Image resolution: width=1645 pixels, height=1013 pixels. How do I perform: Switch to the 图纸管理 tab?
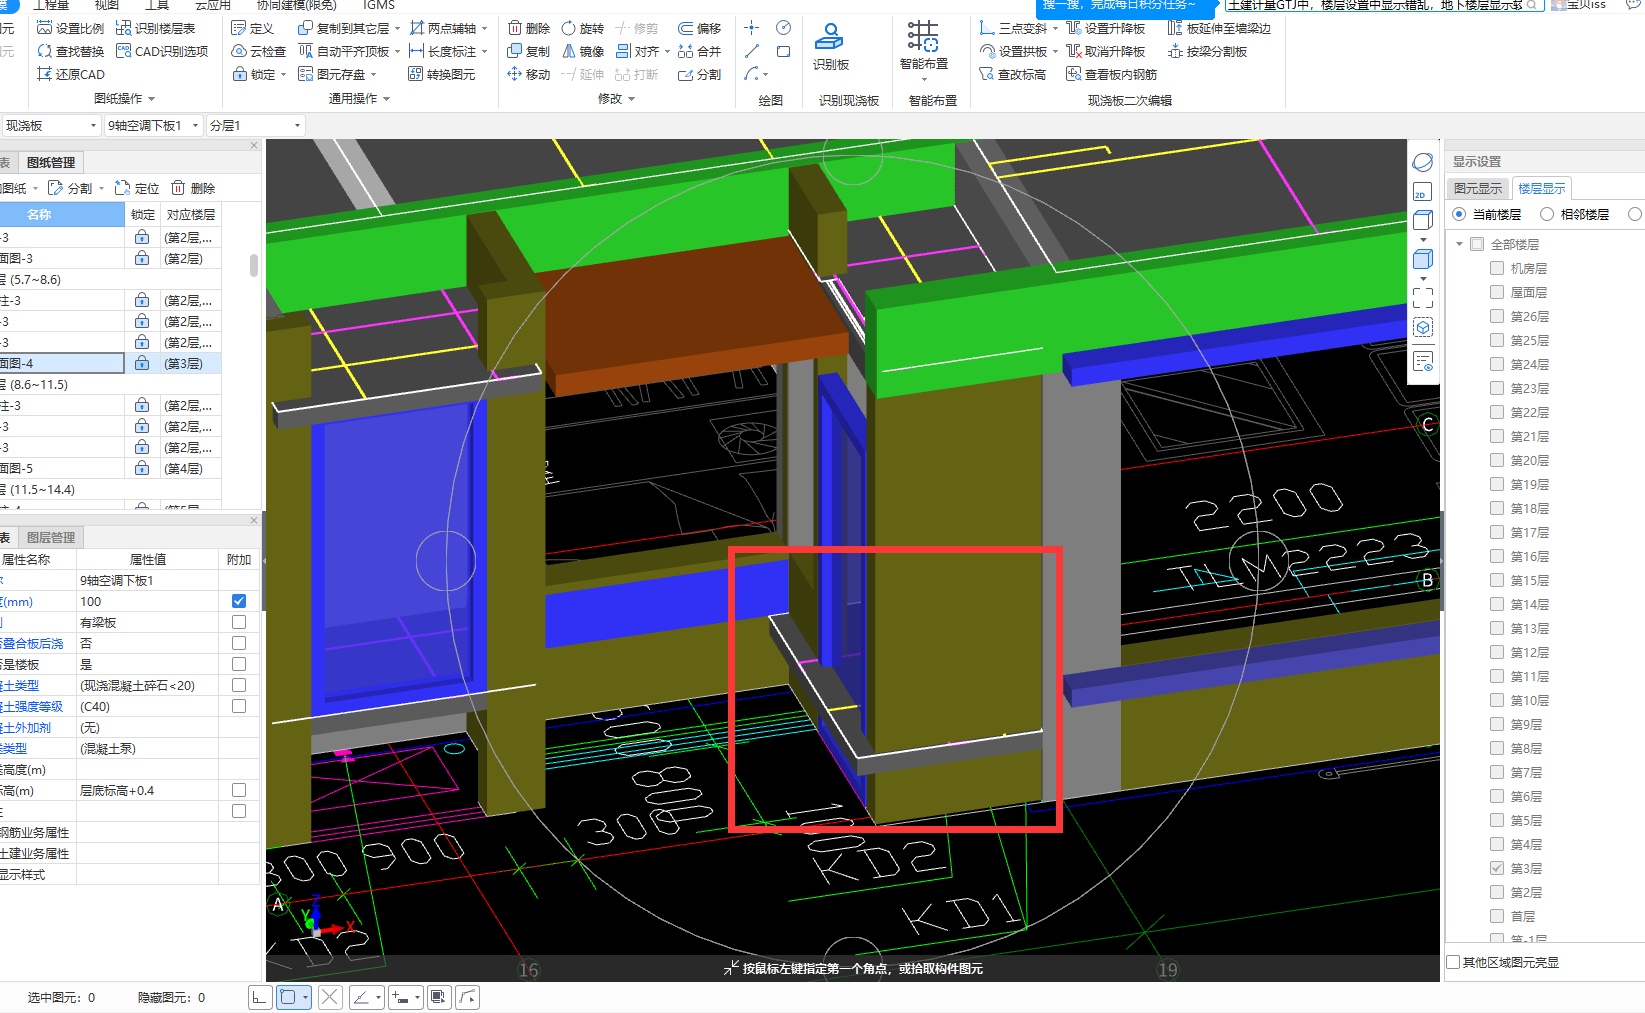[x=50, y=162]
